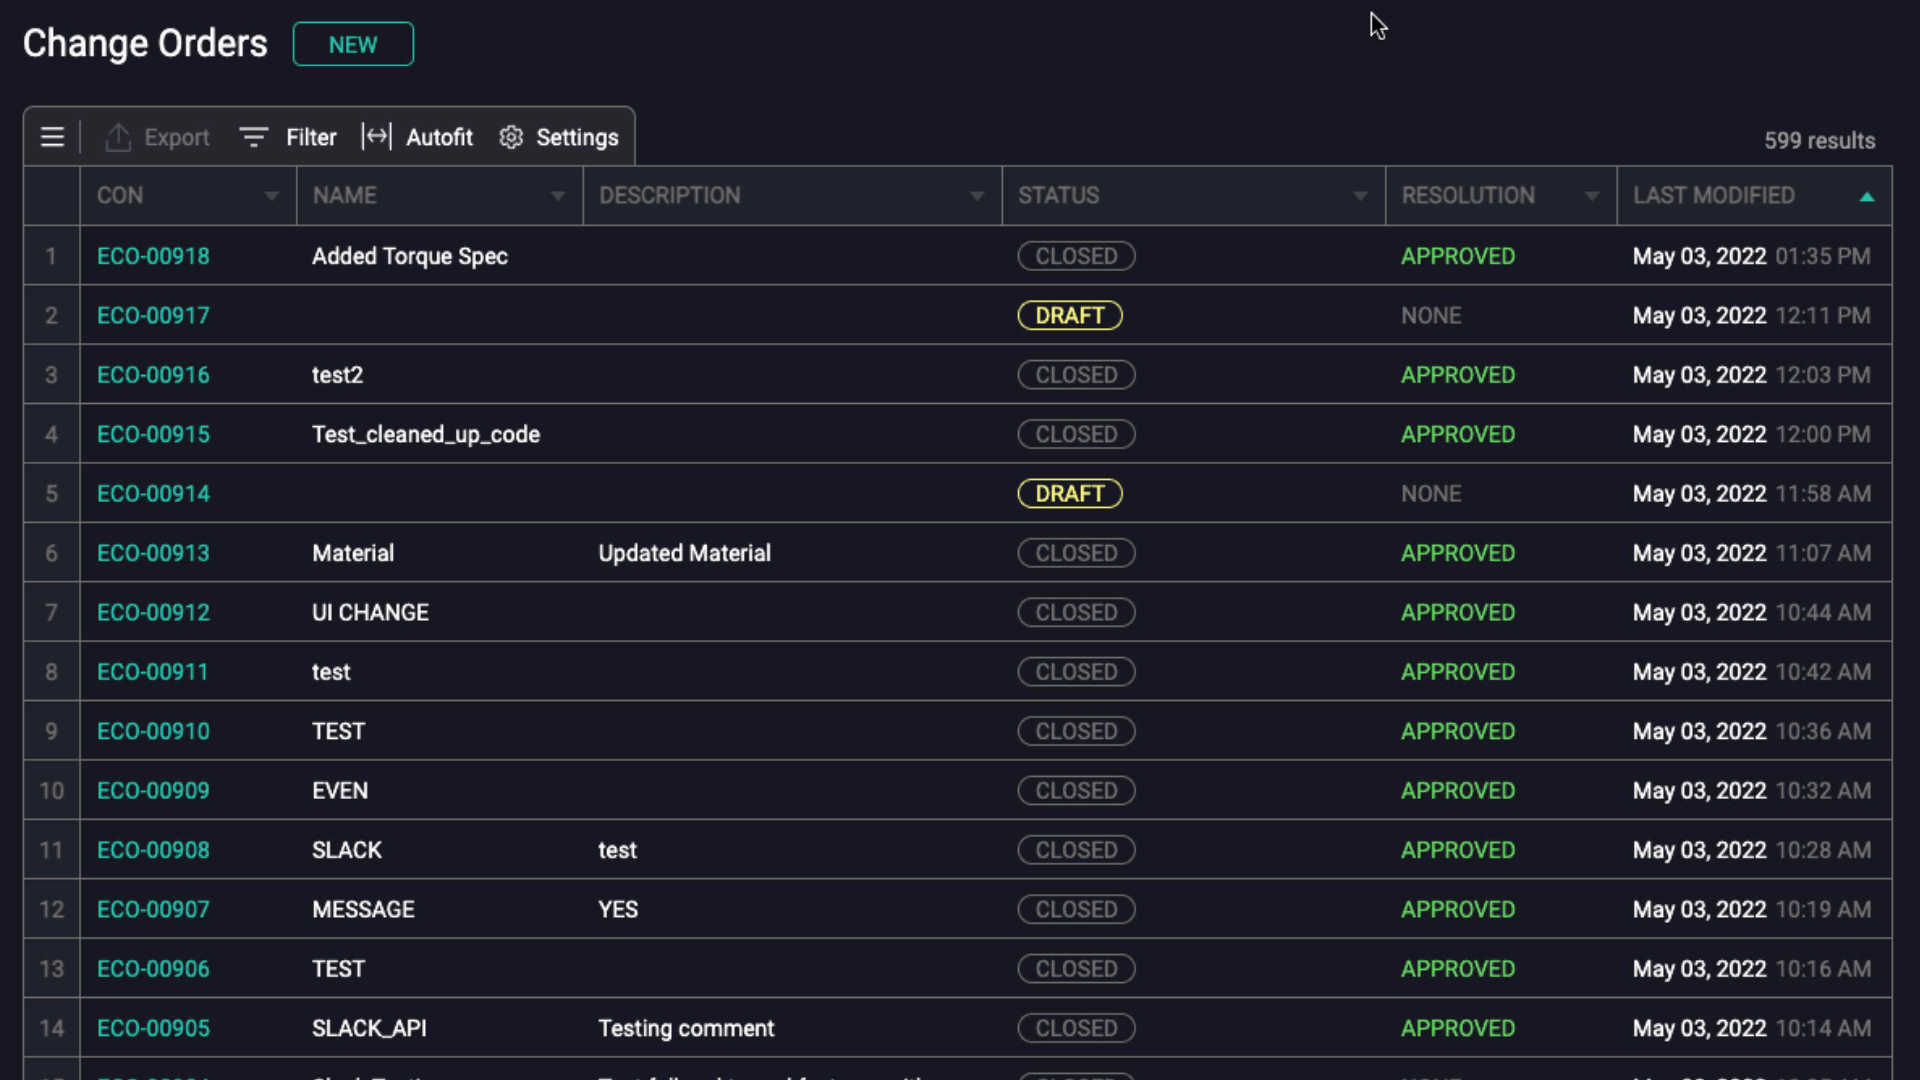Image resolution: width=1920 pixels, height=1080 pixels.
Task: Click the NEW change order button
Action: pos(353,45)
